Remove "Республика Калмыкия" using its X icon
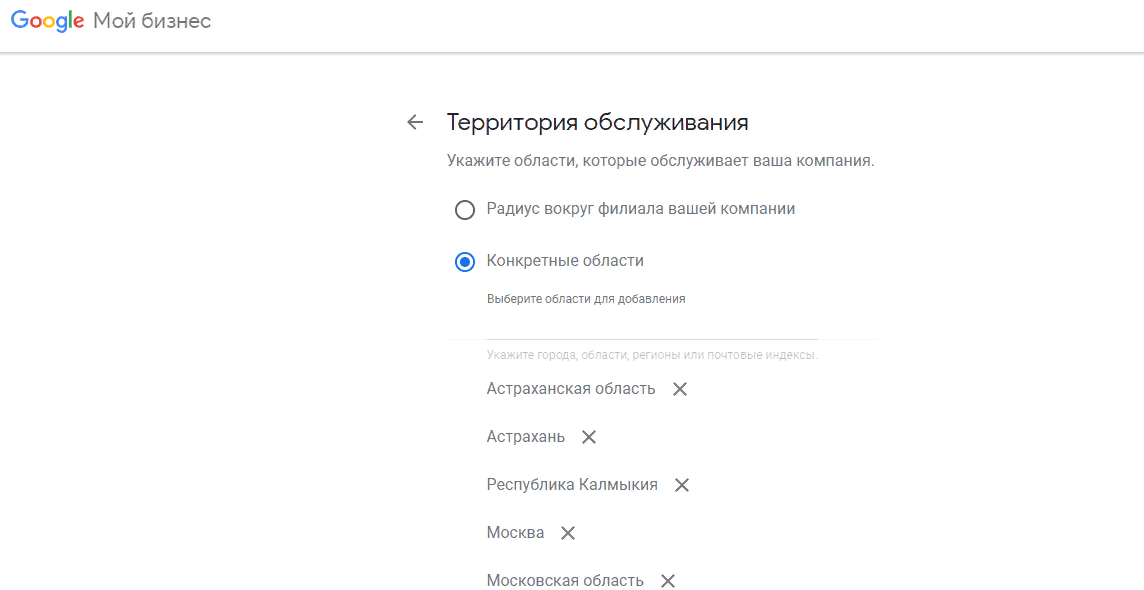1144x590 pixels. [x=681, y=485]
